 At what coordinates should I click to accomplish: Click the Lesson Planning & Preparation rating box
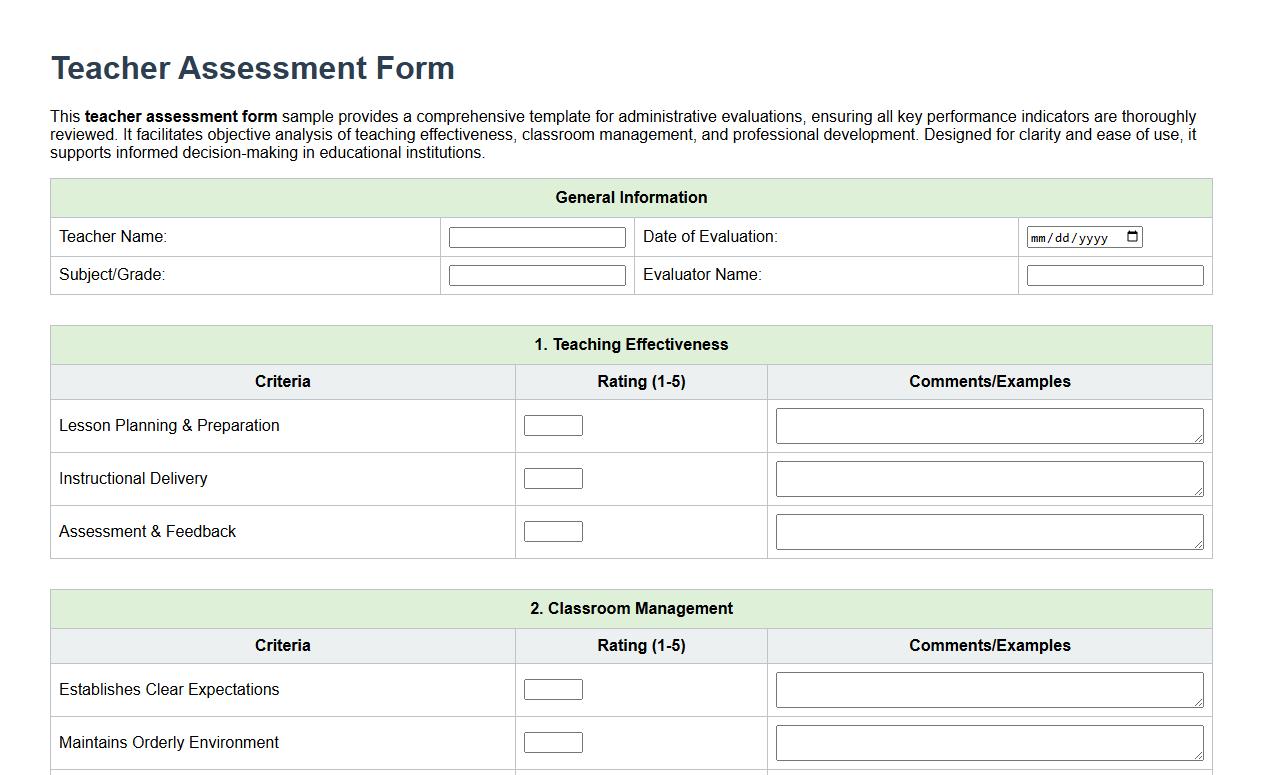[x=553, y=424]
